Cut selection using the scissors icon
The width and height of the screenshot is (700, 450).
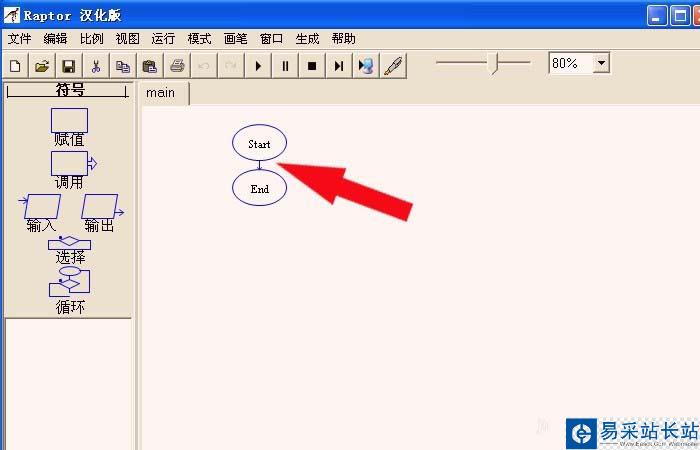[x=96, y=66]
